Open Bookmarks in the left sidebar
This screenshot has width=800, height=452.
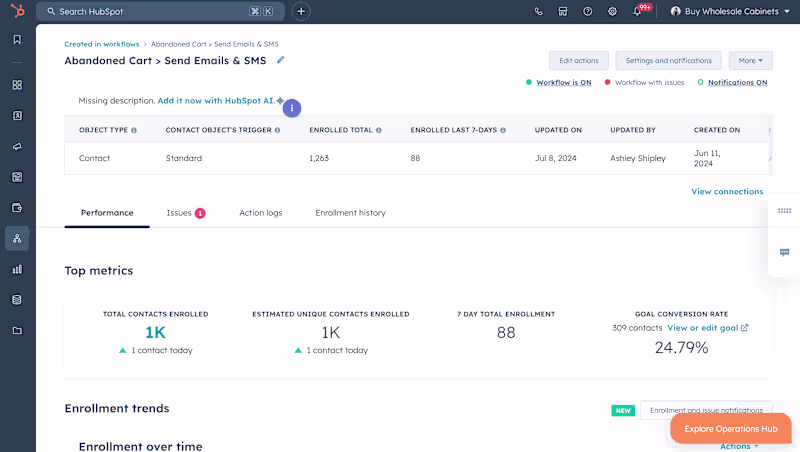click(x=17, y=40)
